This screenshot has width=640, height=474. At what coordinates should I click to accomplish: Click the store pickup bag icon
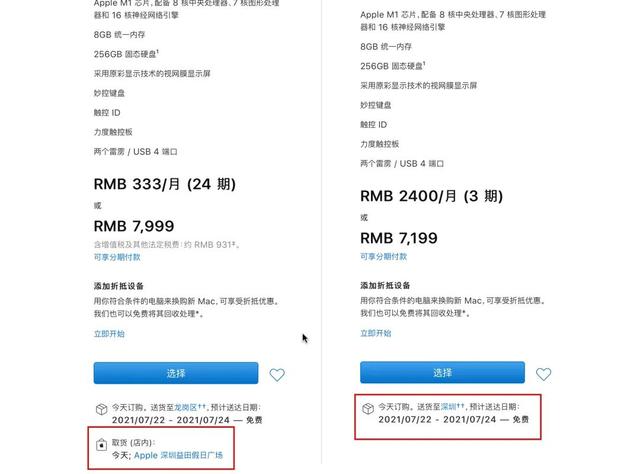click(101, 444)
